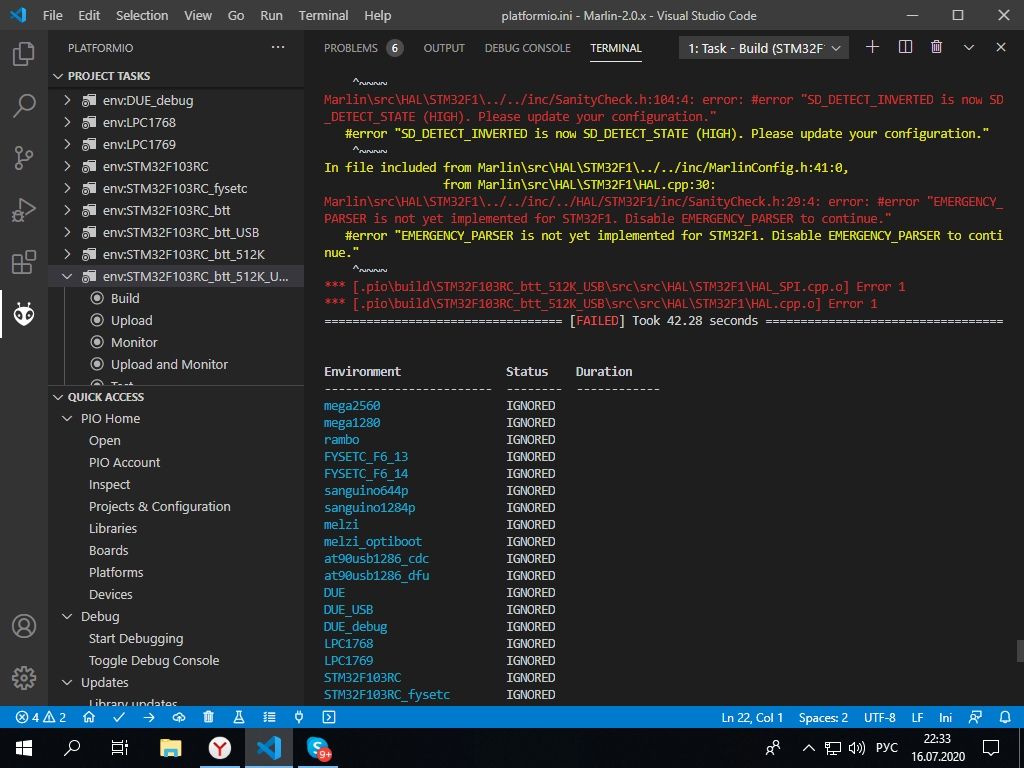Open Yandex Browser from taskbar
Screen dimensions: 1024x768
220,747
